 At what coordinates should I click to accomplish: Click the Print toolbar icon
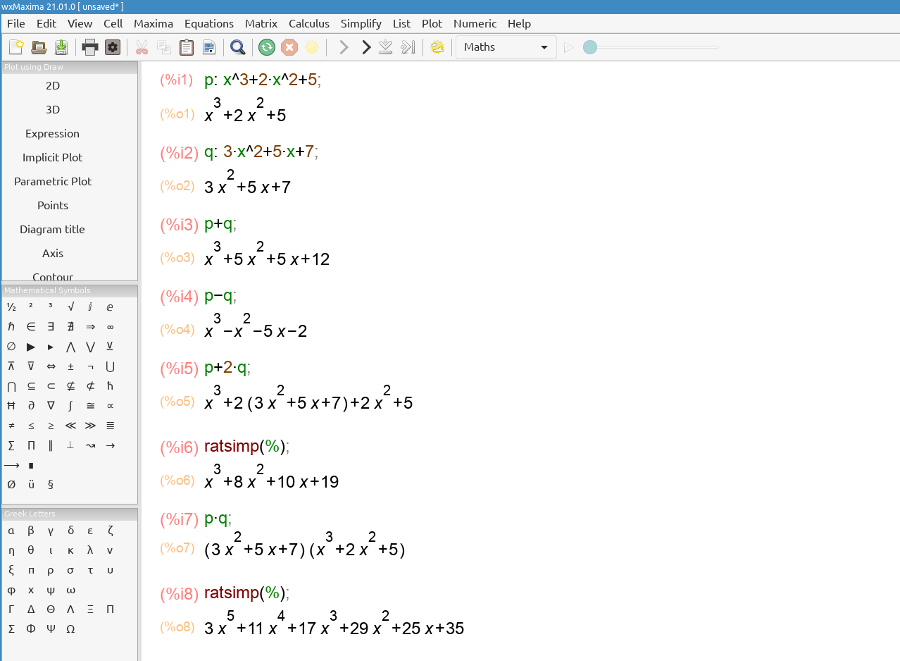87,46
